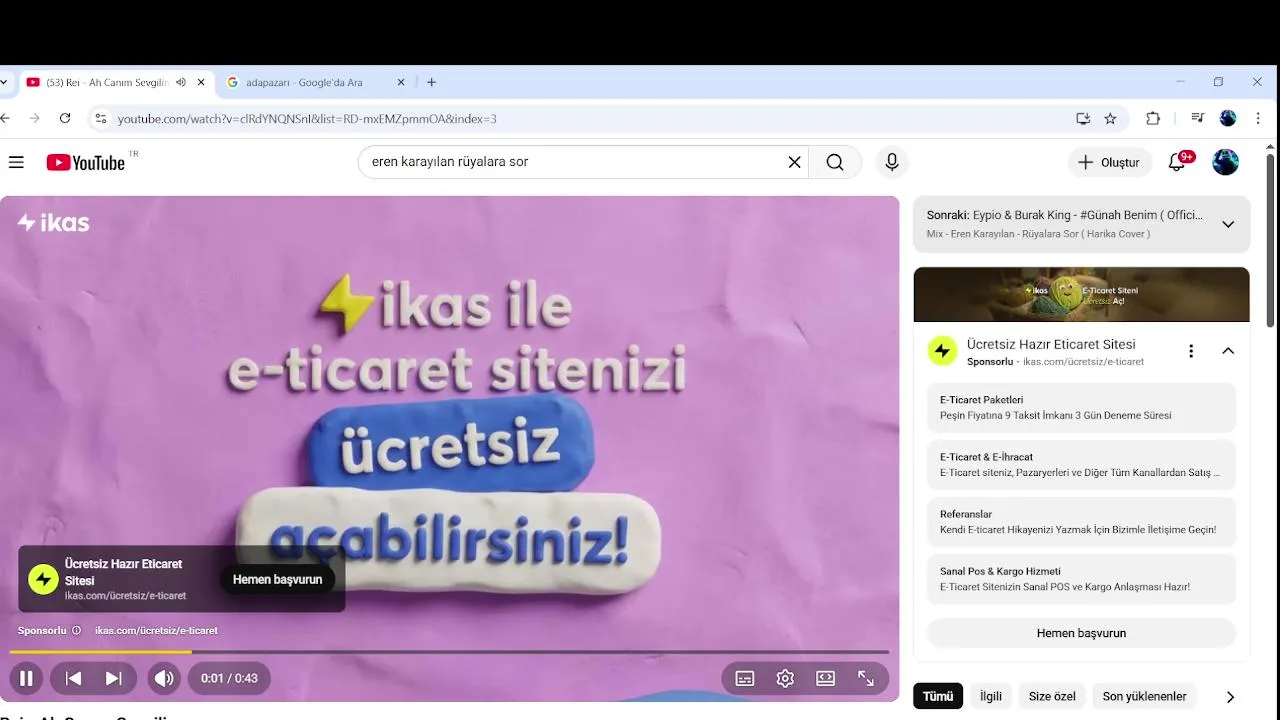The width and height of the screenshot is (1280, 720).
Task: Select the İlgili filter chip
Action: click(990, 696)
